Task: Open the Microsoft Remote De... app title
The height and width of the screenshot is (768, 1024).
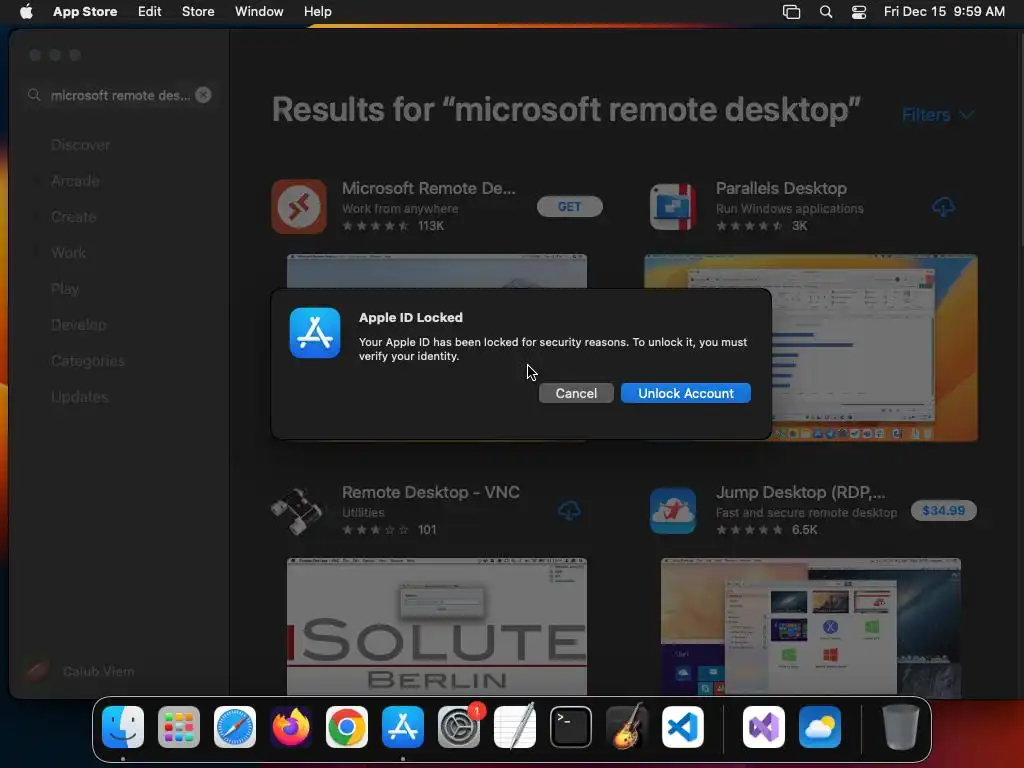Action: coord(428,188)
